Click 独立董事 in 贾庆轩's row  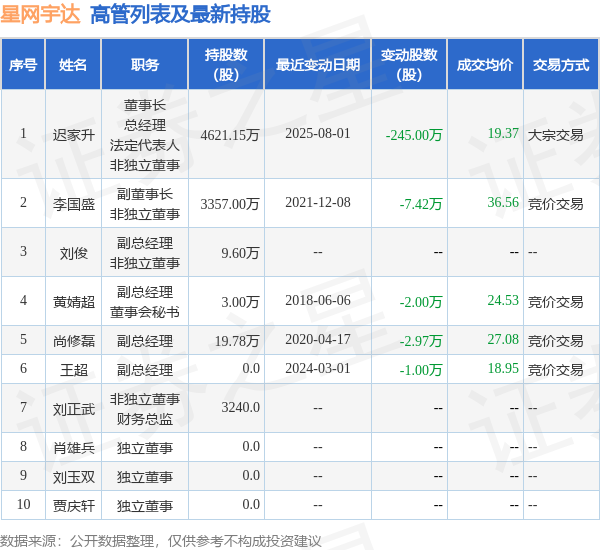tap(145, 506)
